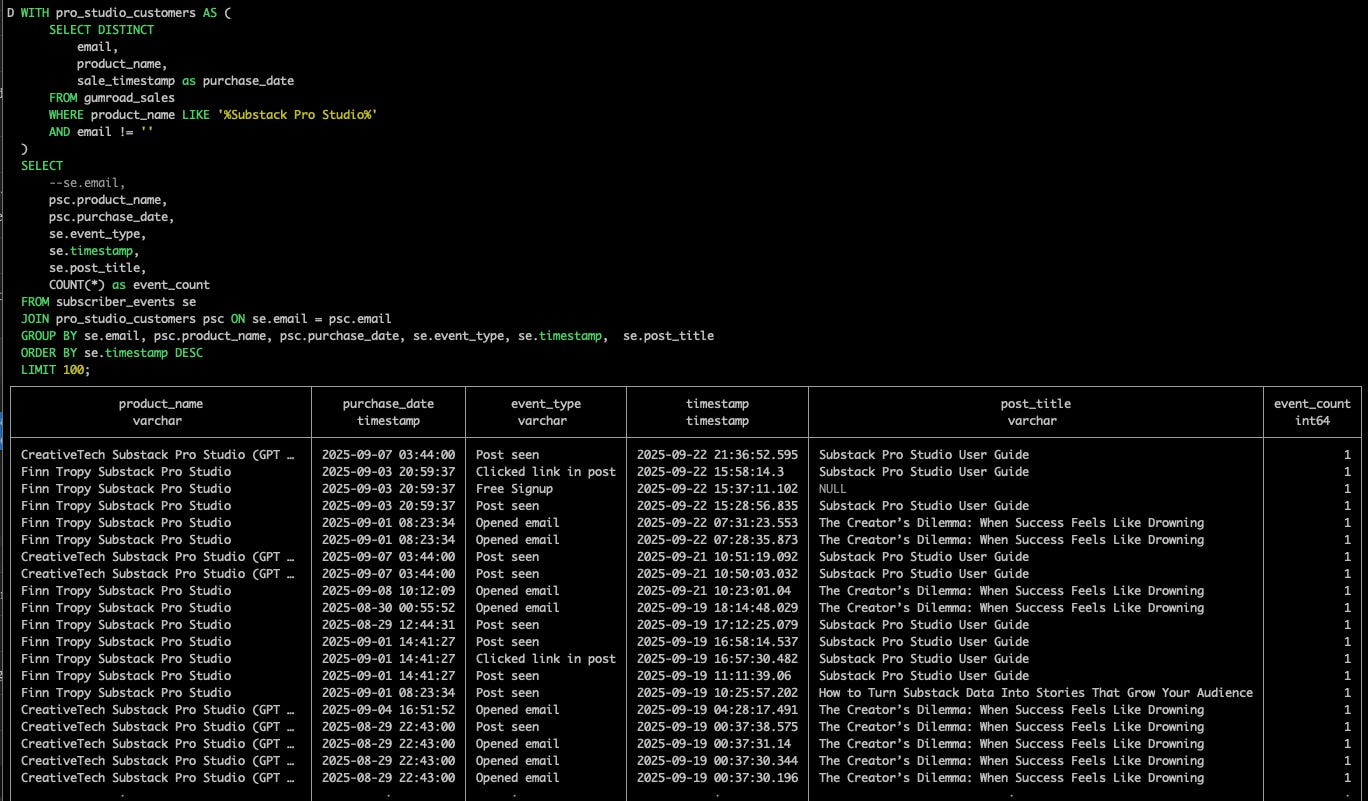
Task: Click the commented '--se.email,' line
Action: (87, 183)
